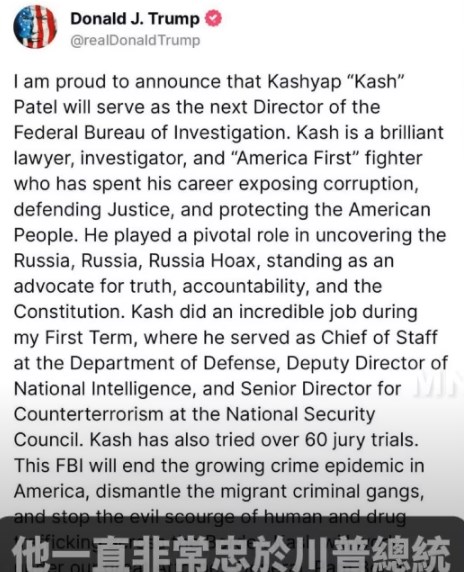Image resolution: width=464 pixels, height=572 pixels.
Task: Click the 'Donald J. Trump' display name
Action: coord(135,19)
